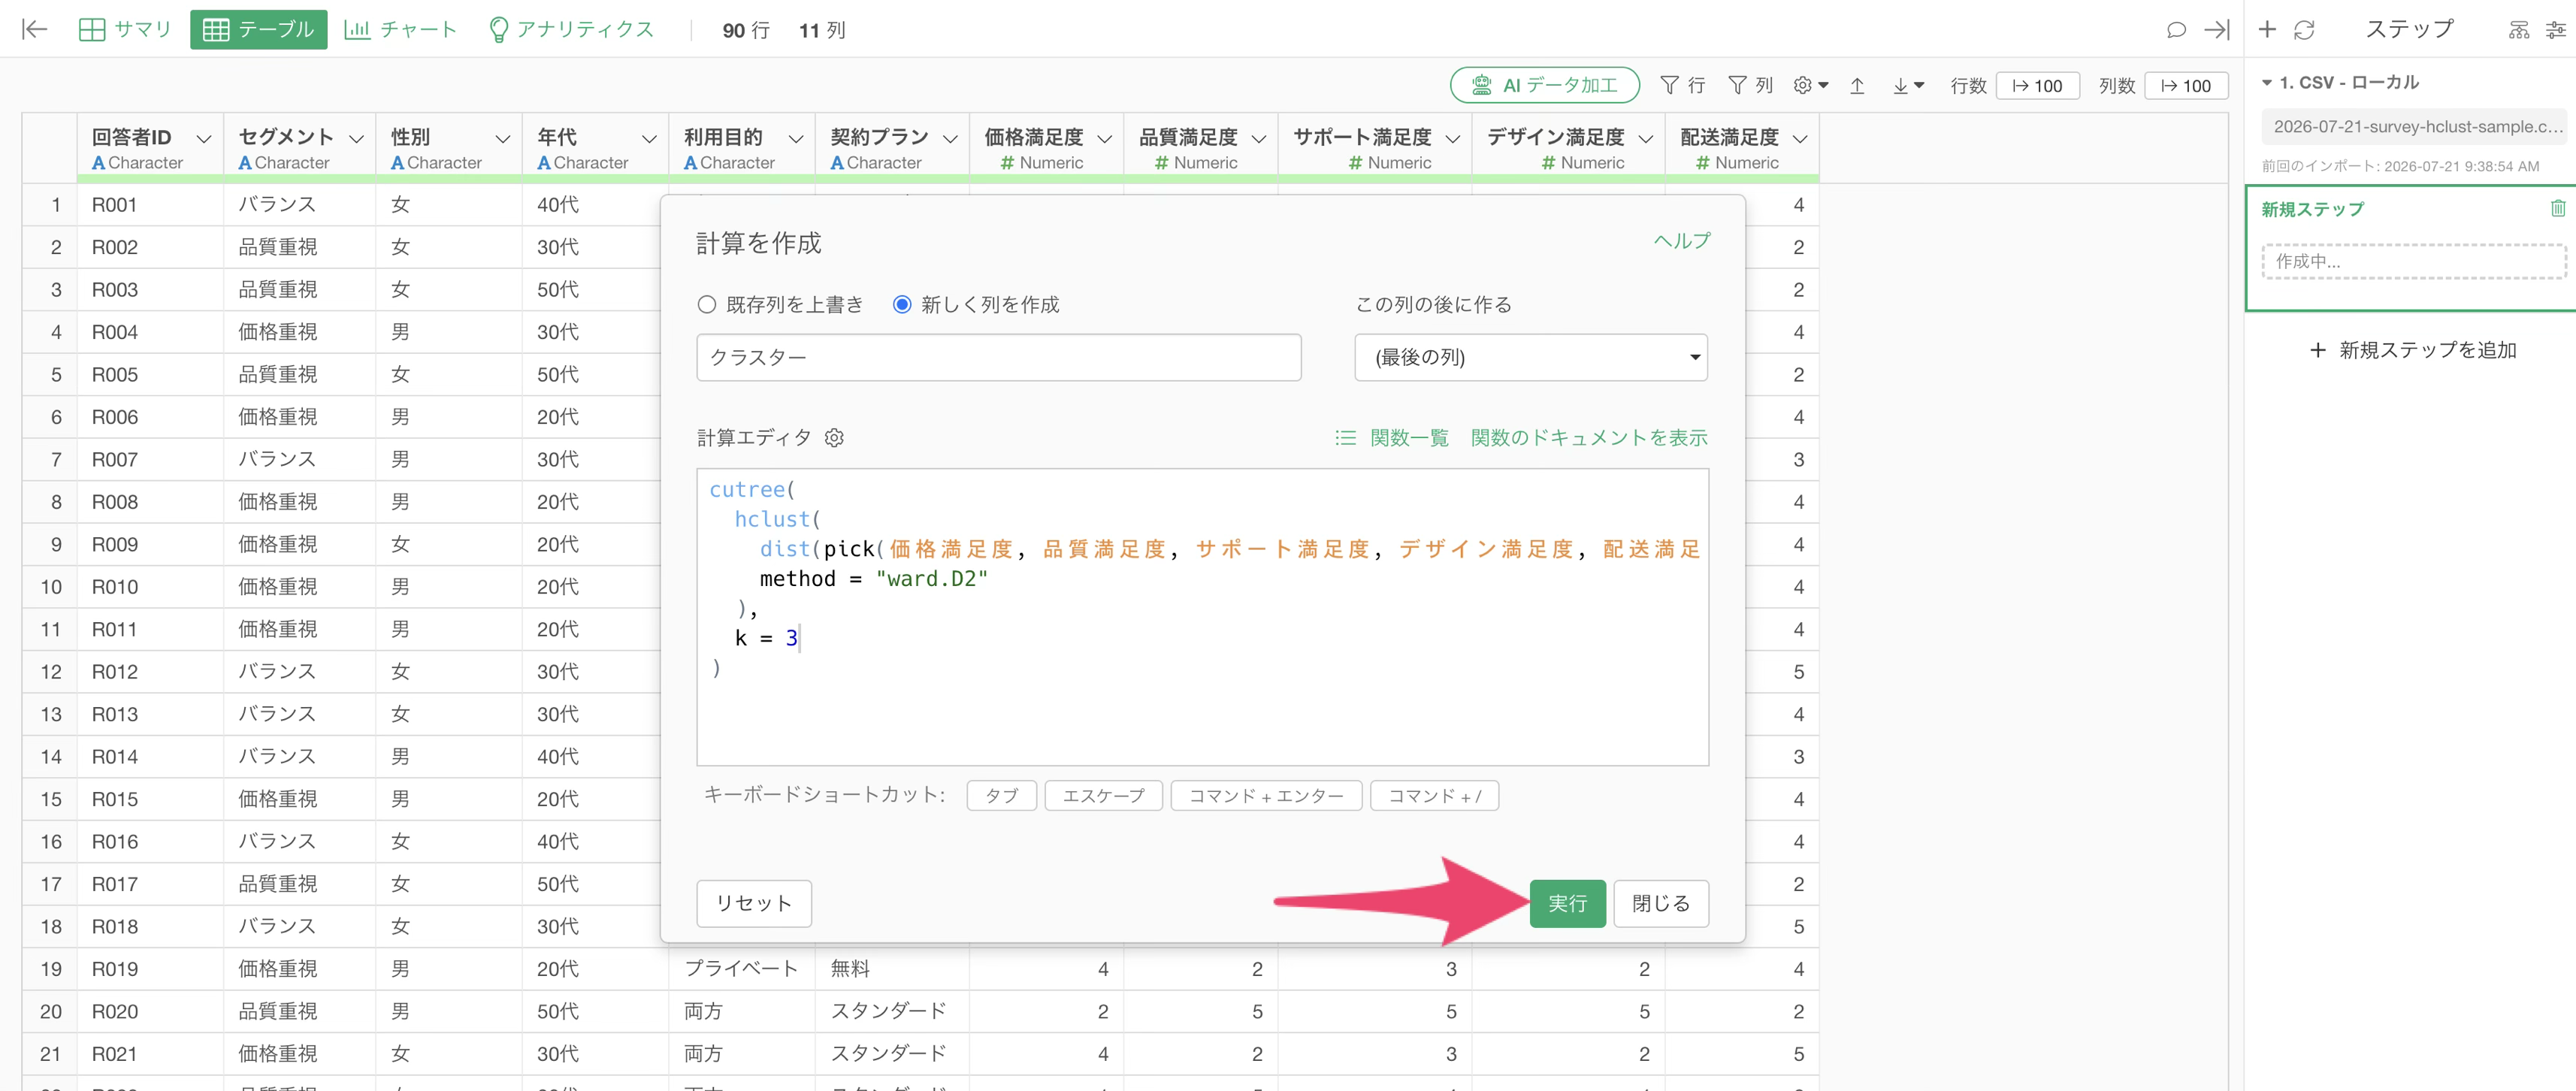Viewport: 2576px width, 1091px height.
Task: Open the step settings sliders icon
Action: (x=2556, y=30)
